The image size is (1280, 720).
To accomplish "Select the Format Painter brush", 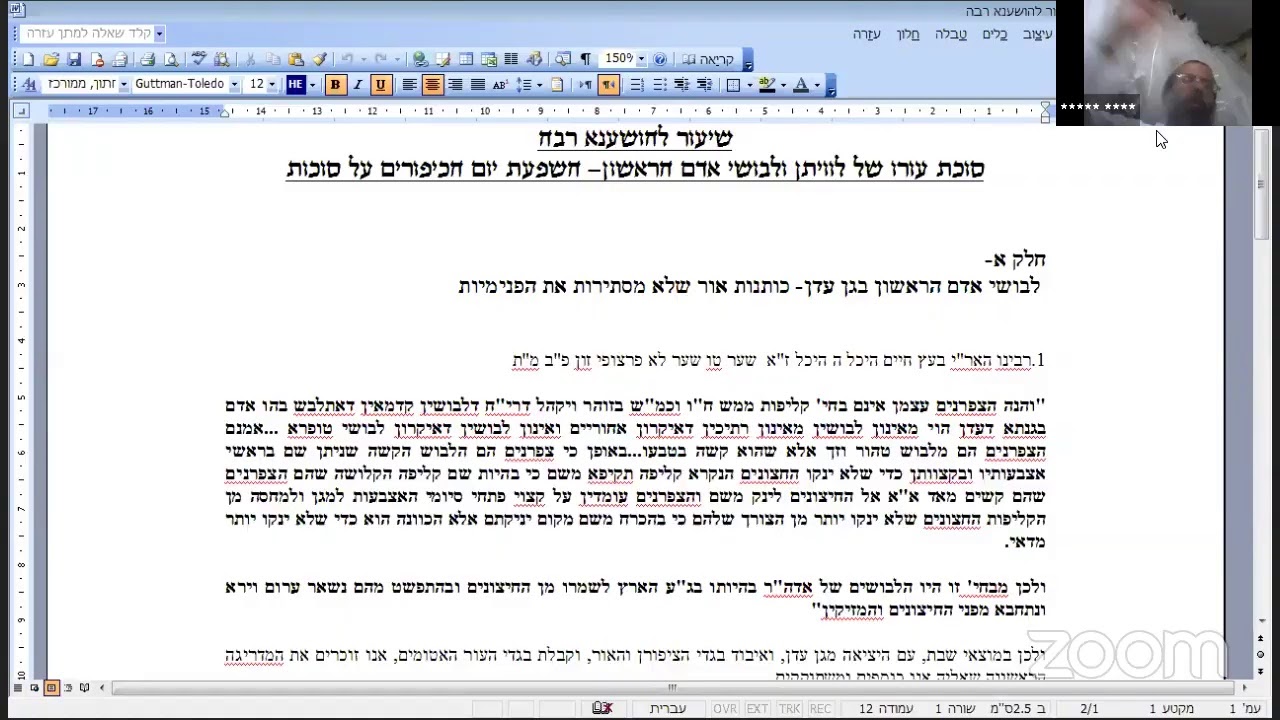I will click(319, 60).
